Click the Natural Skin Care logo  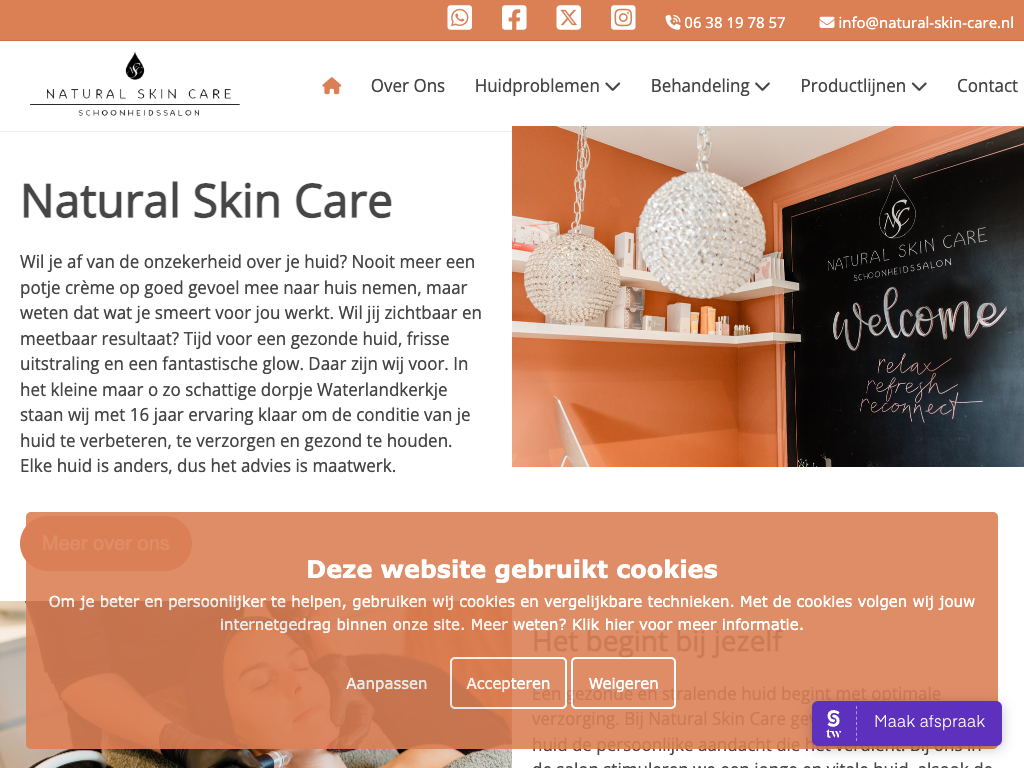point(135,85)
